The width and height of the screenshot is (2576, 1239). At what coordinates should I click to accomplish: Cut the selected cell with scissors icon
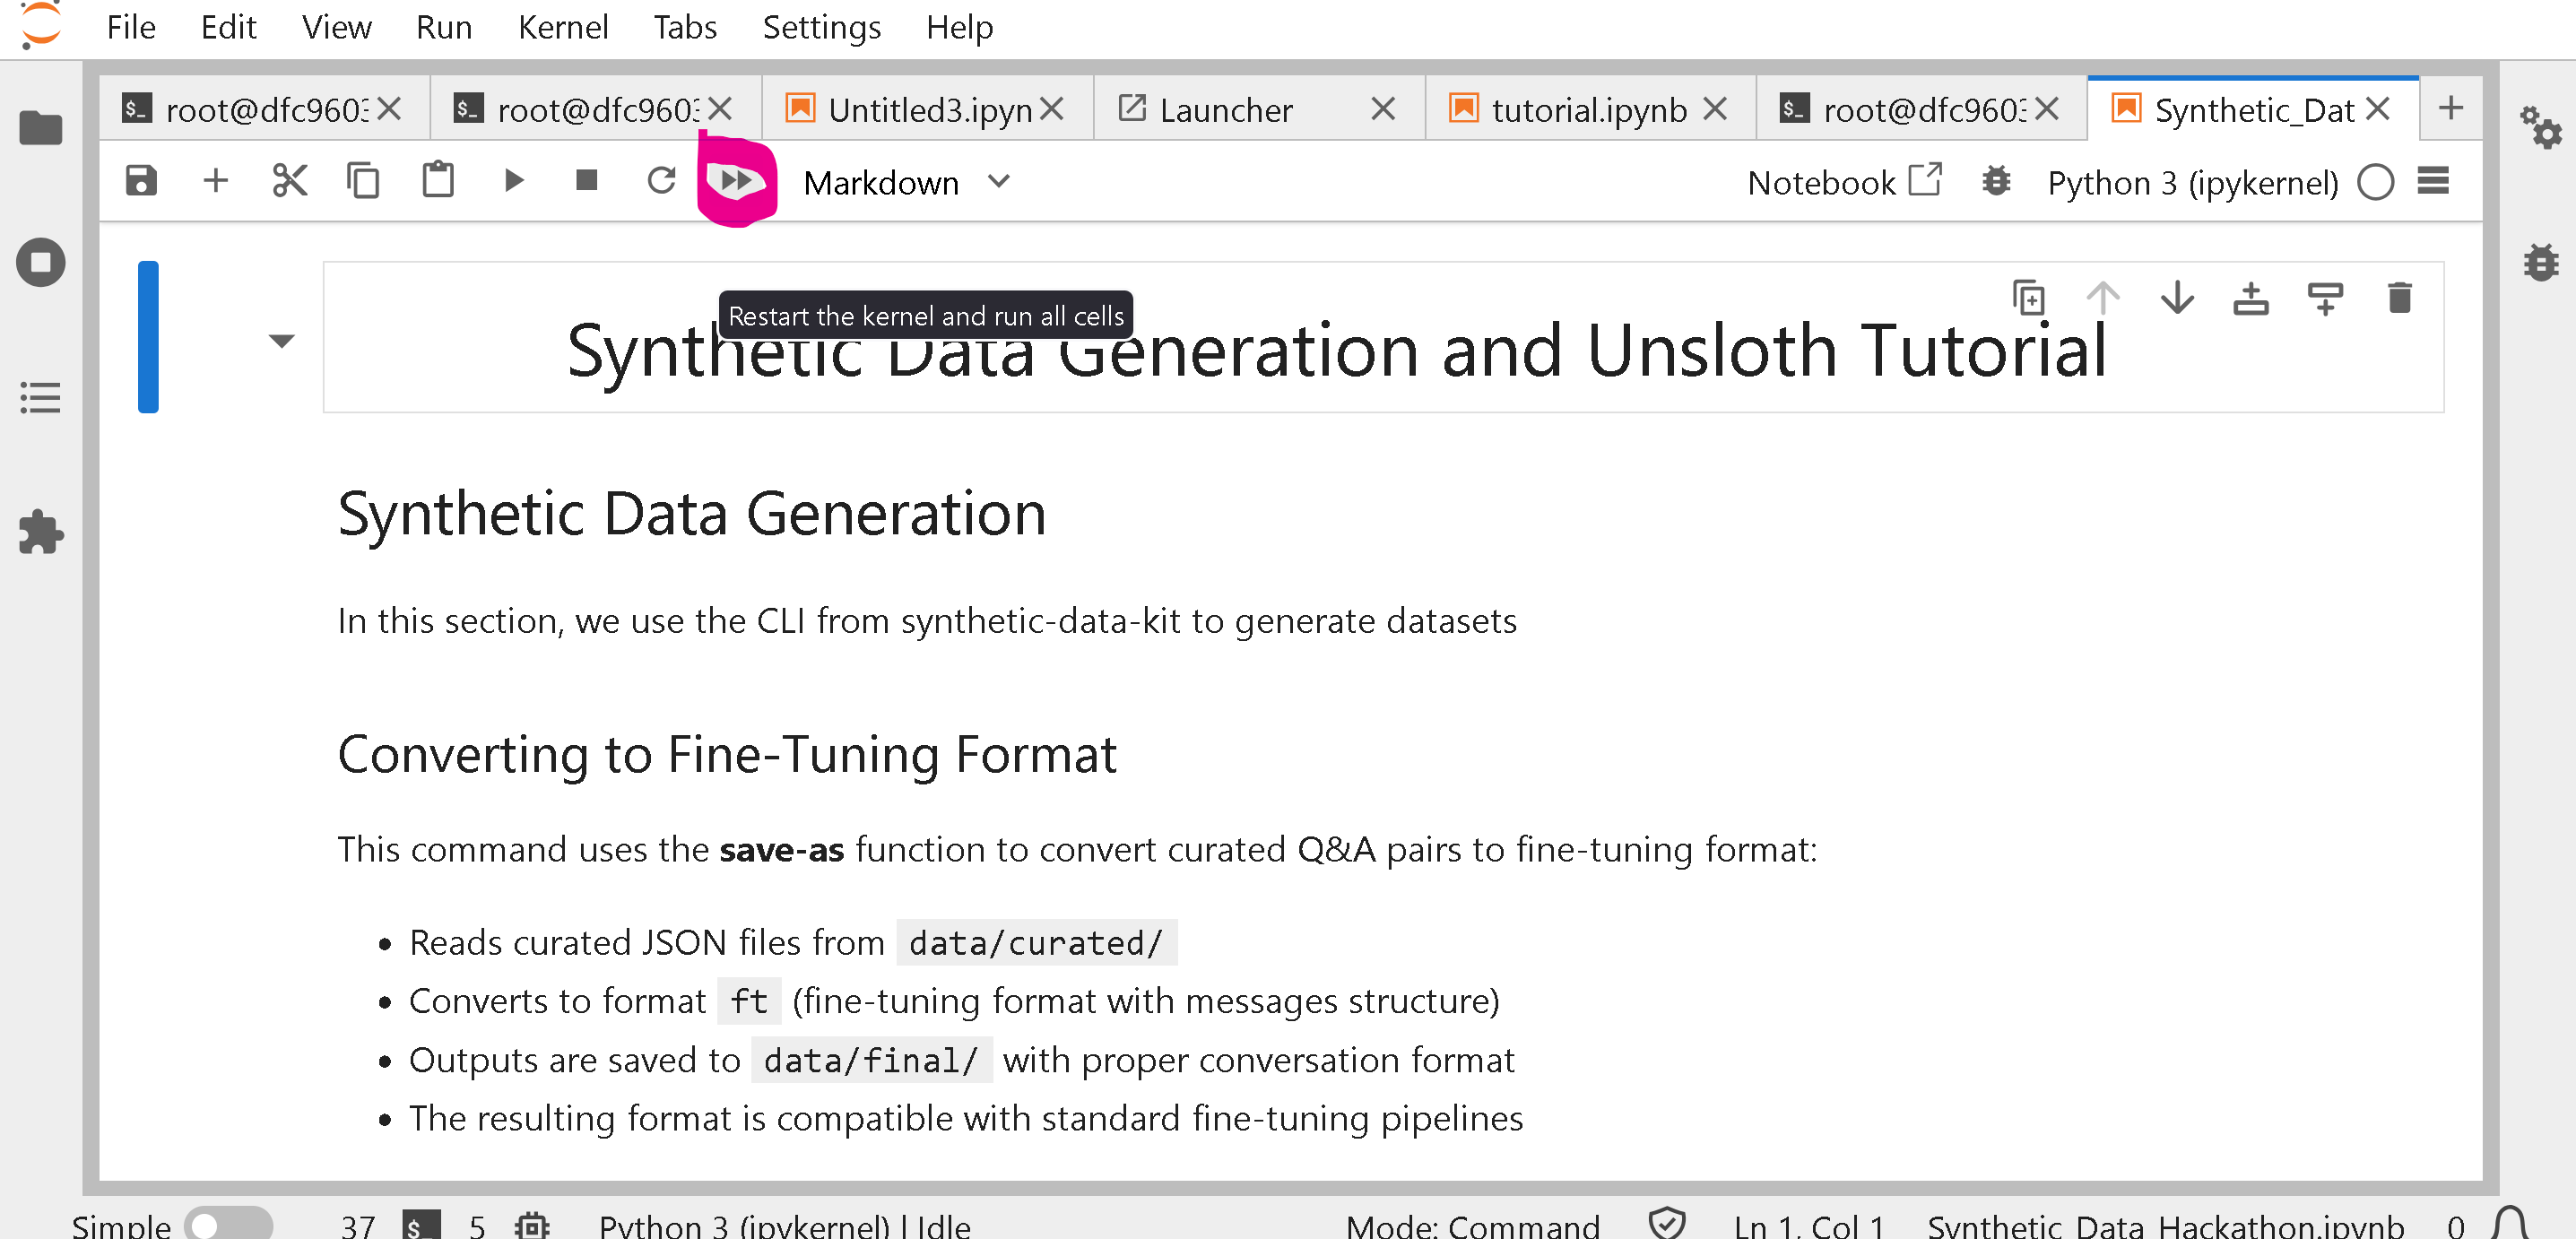[x=290, y=181]
